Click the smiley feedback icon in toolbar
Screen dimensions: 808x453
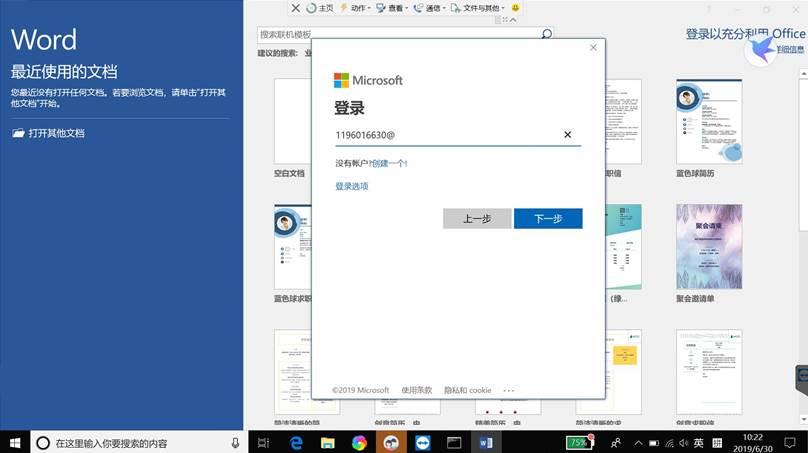point(515,8)
